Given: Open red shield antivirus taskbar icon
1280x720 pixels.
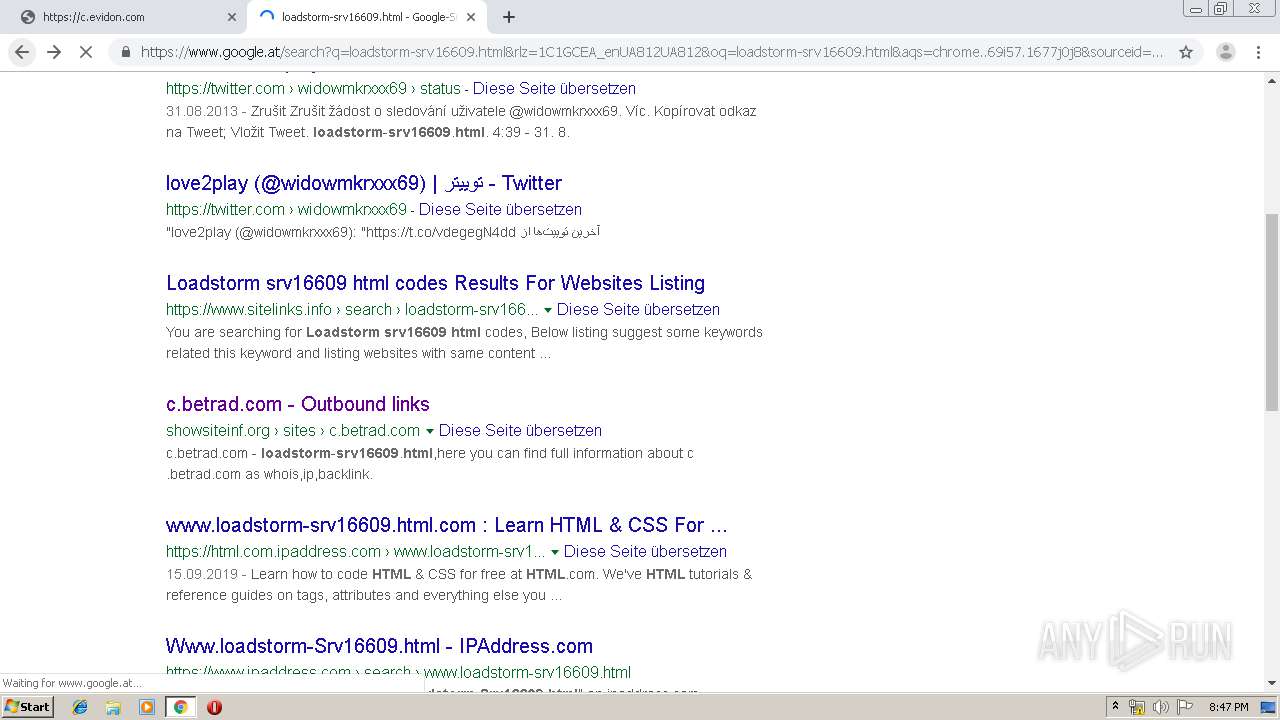Looking at the screenshot, I should 214,707.
